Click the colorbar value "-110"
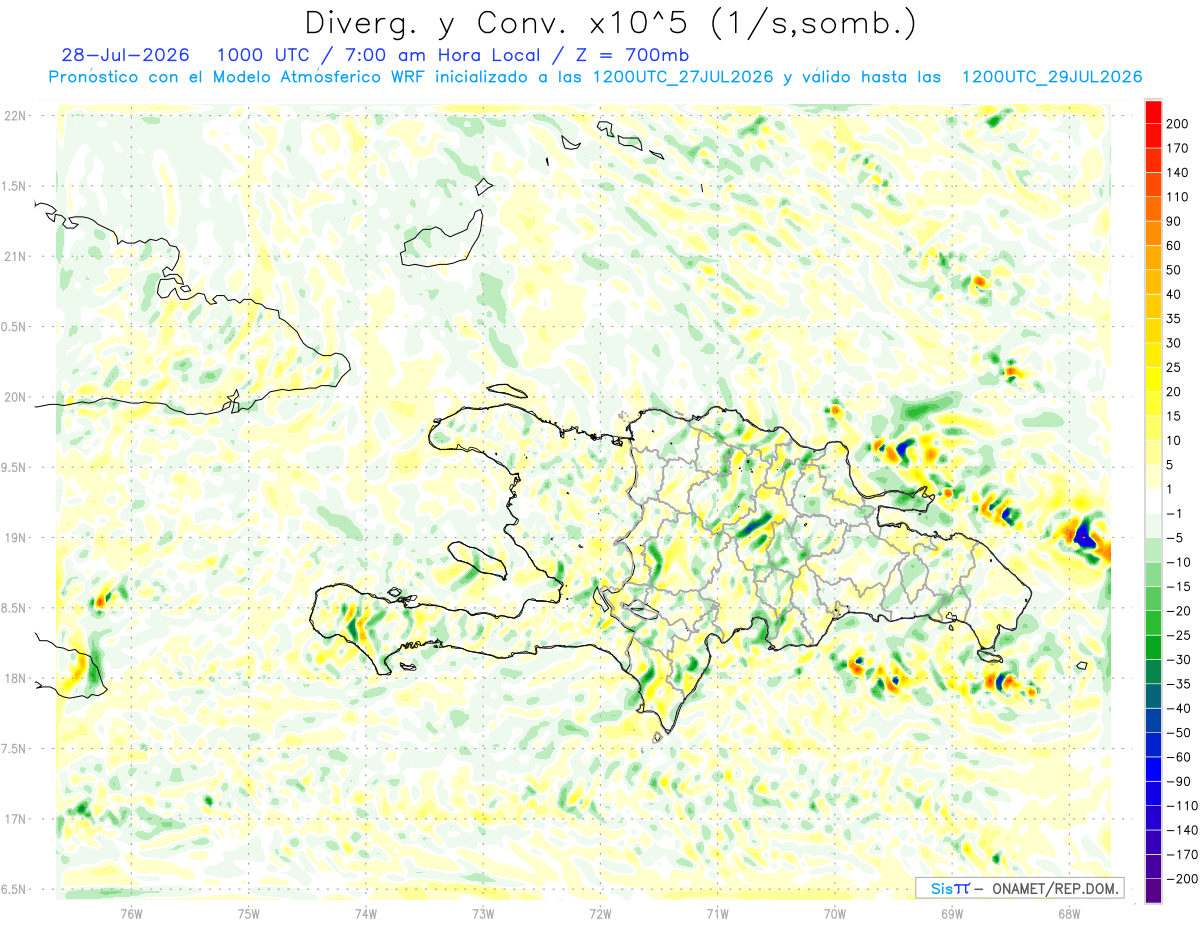 1182,805
